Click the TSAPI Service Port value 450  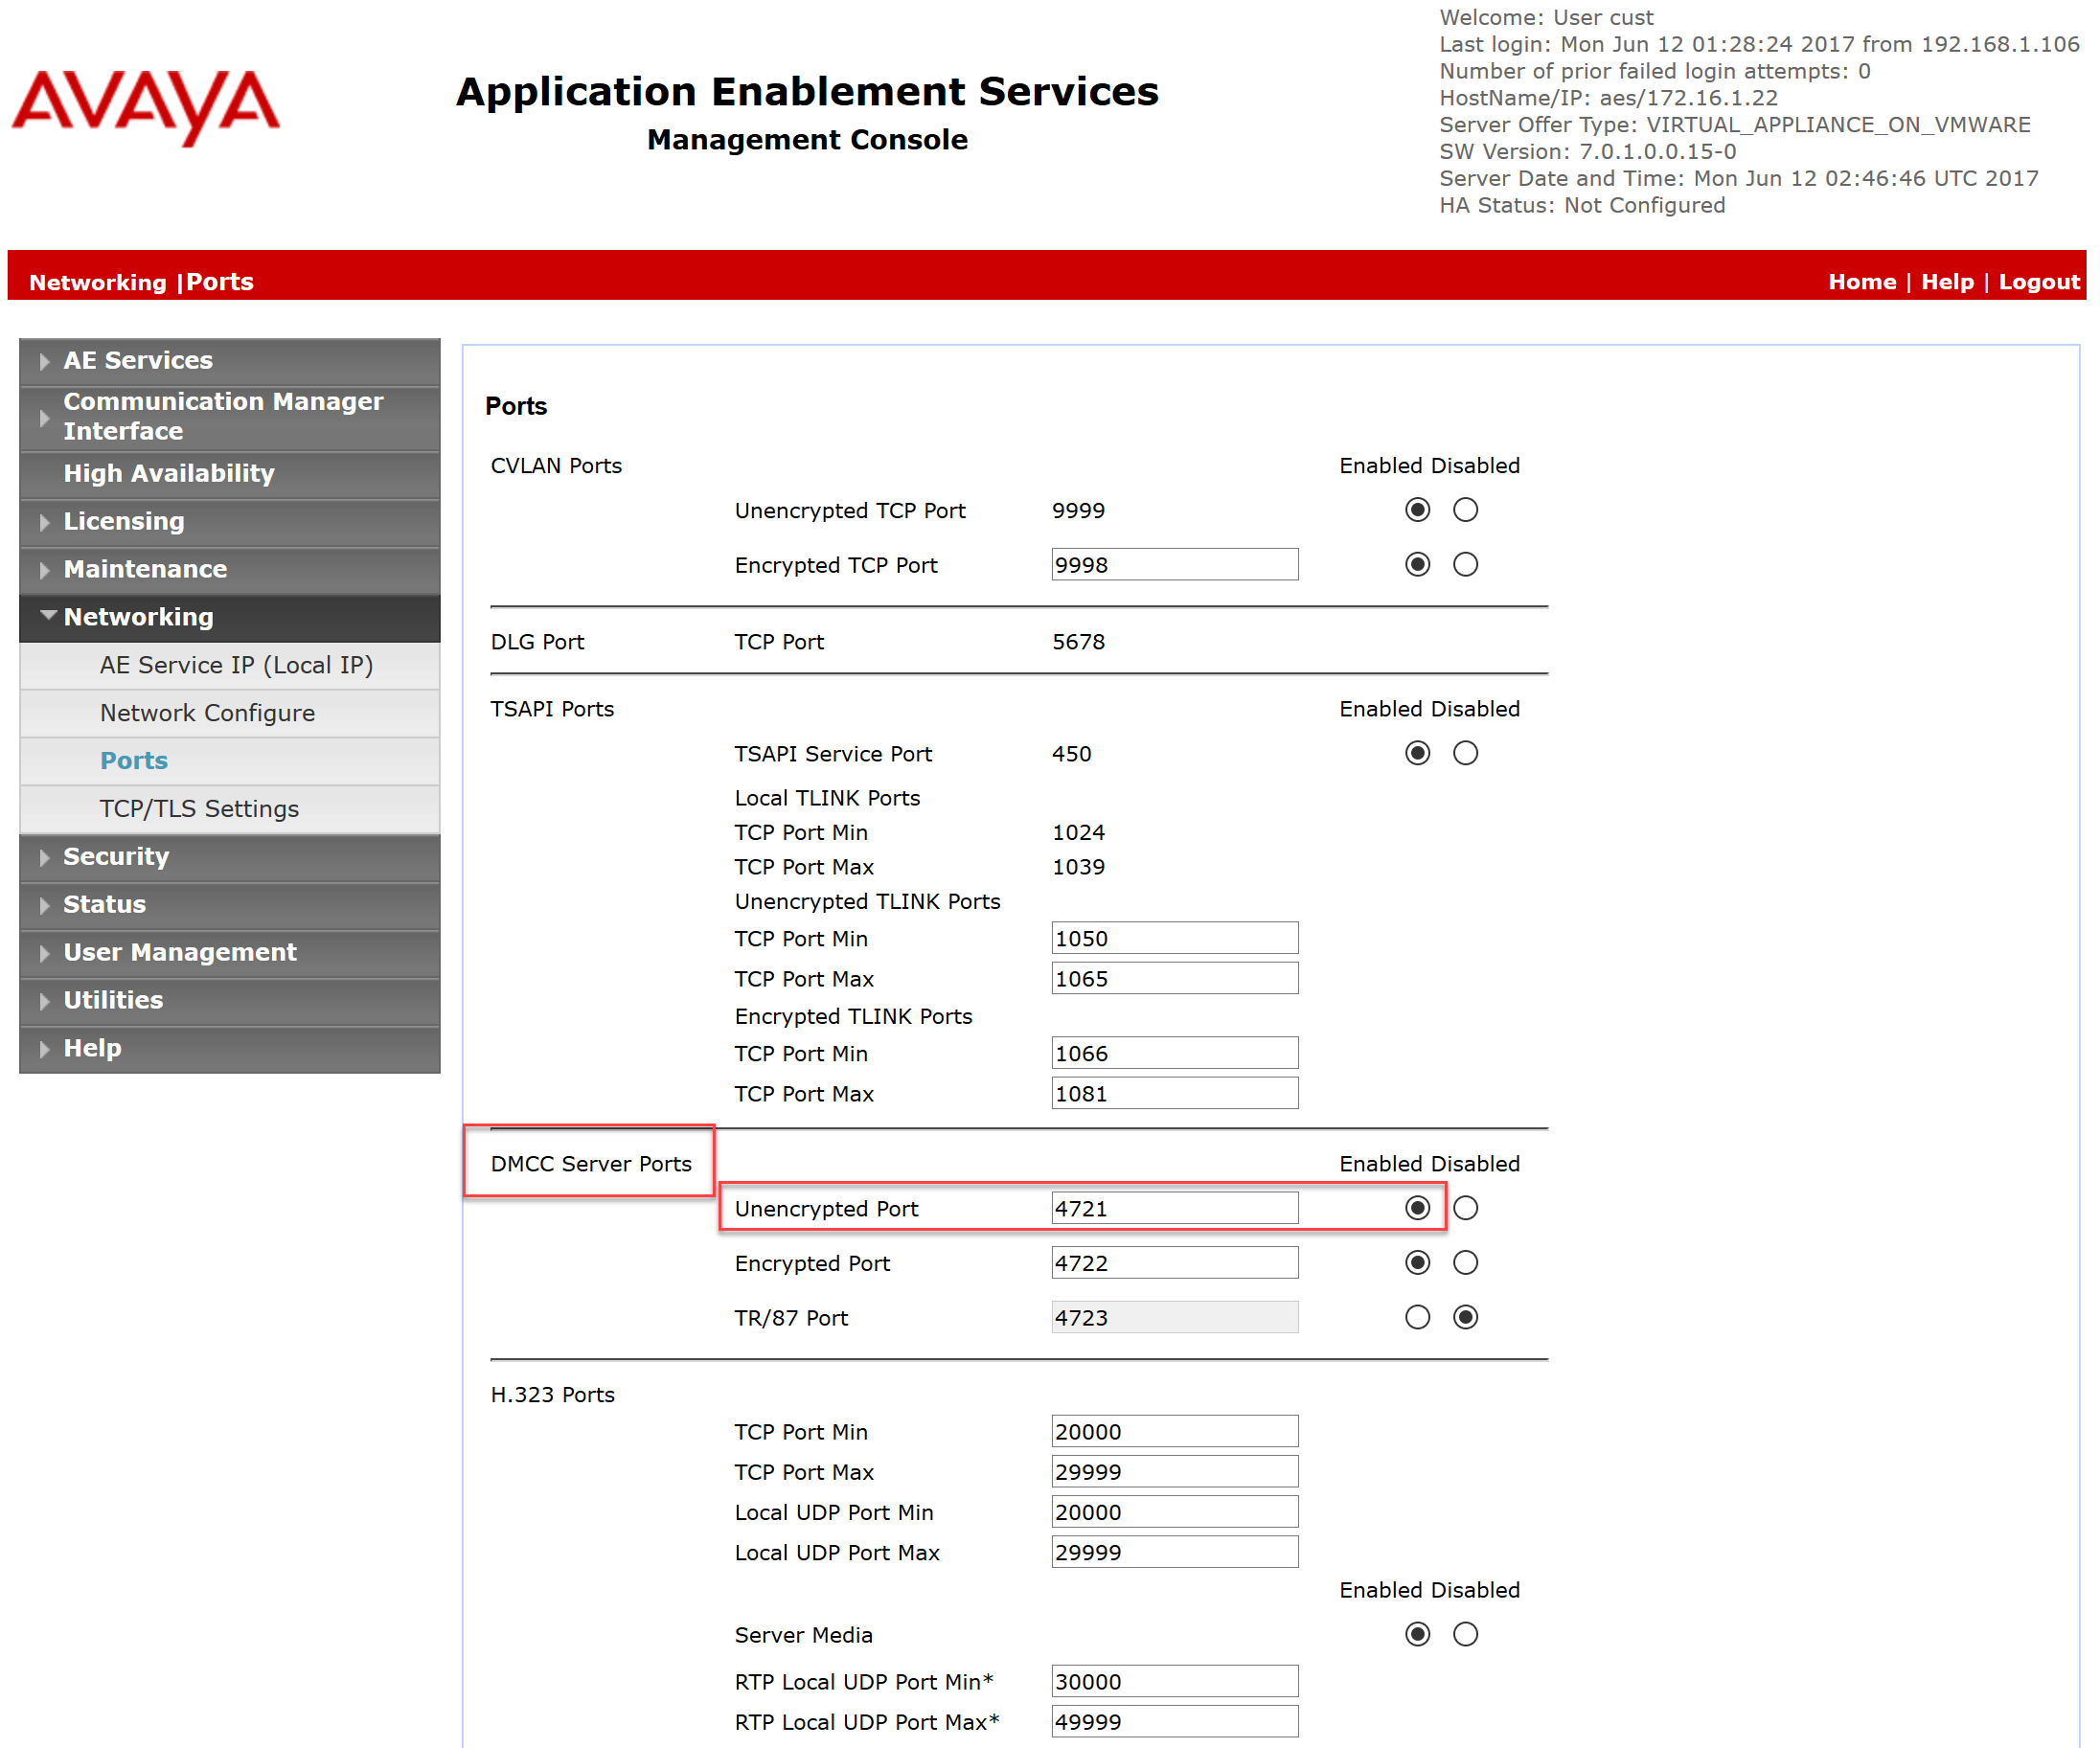coord(1071,754)
